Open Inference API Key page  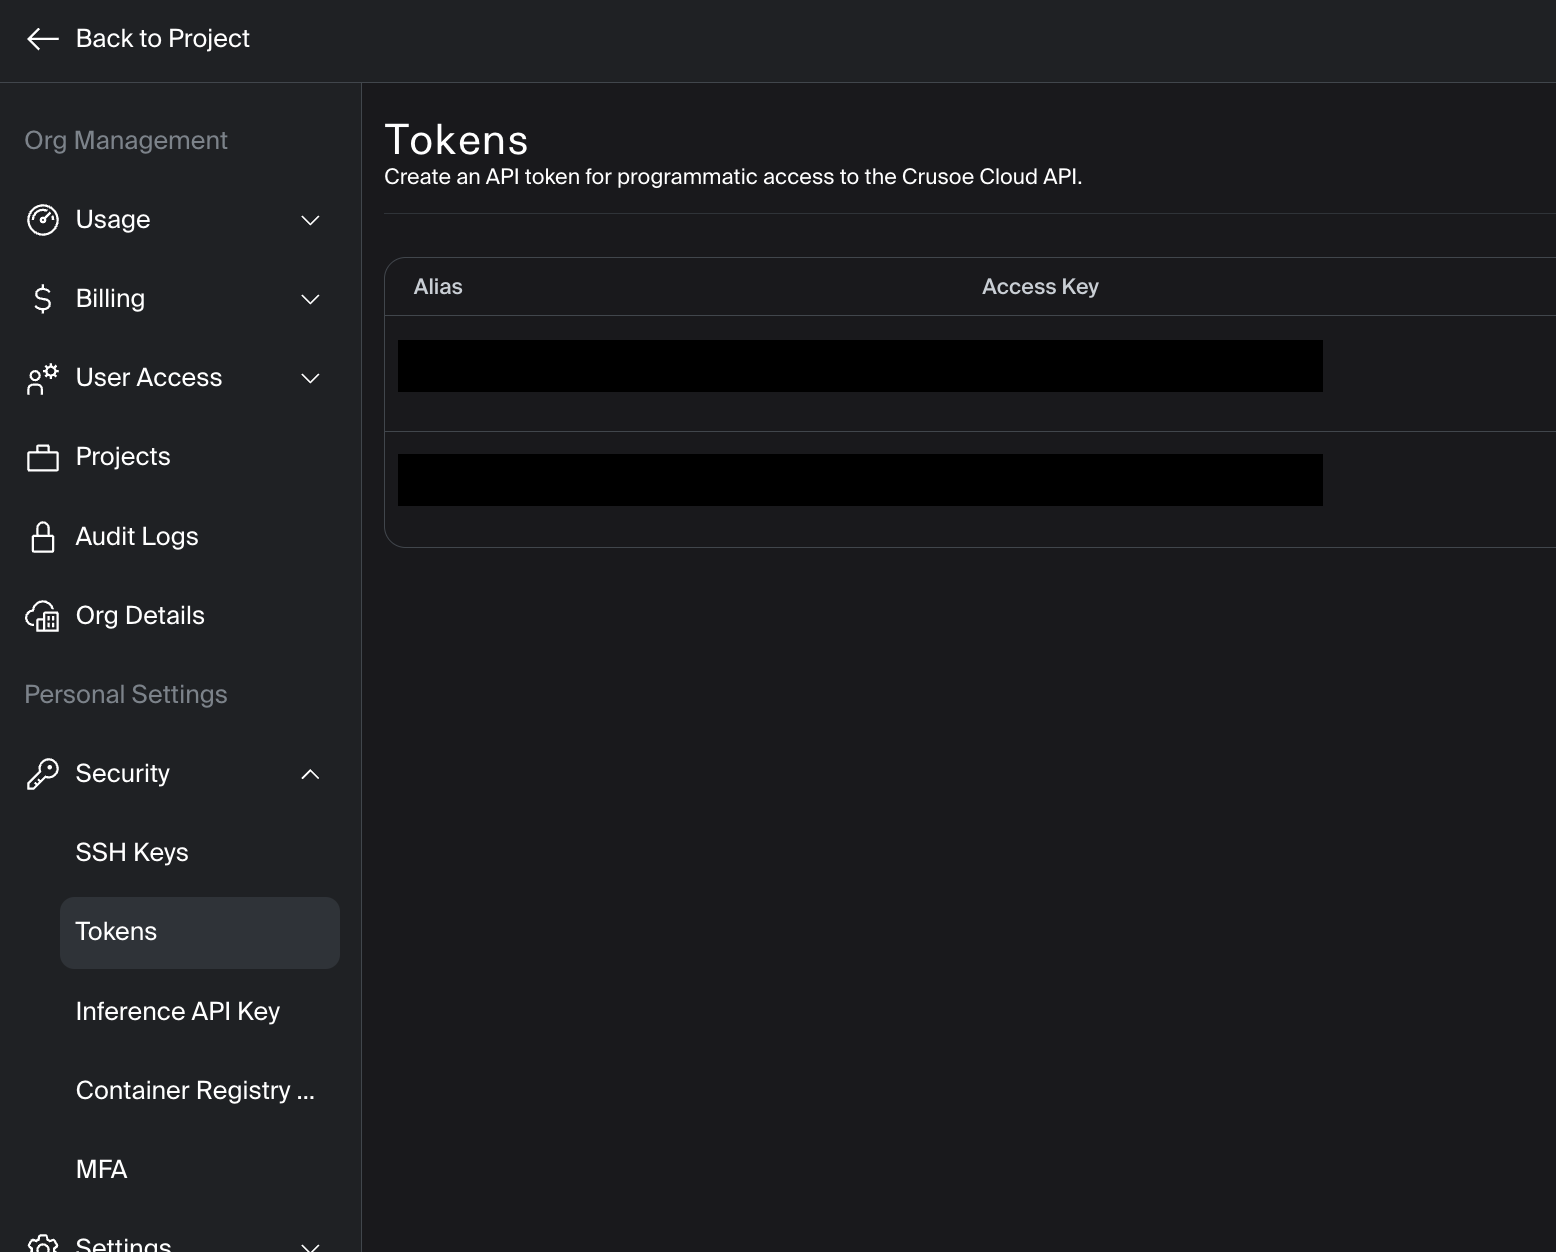[177, 1011]
